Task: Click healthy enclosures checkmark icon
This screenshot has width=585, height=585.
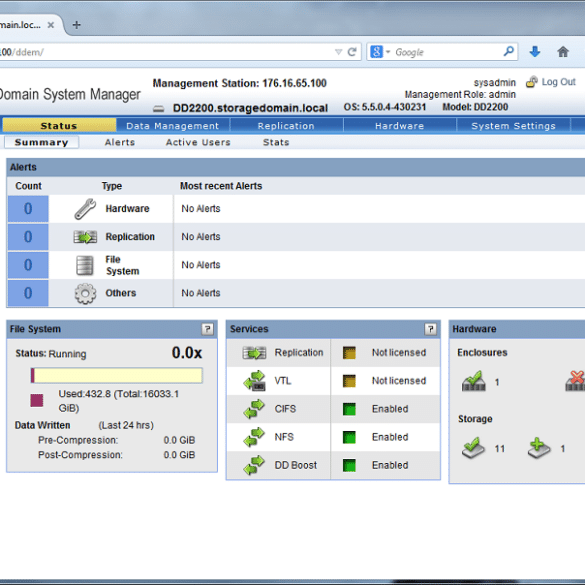Action: tap(474, 381)
